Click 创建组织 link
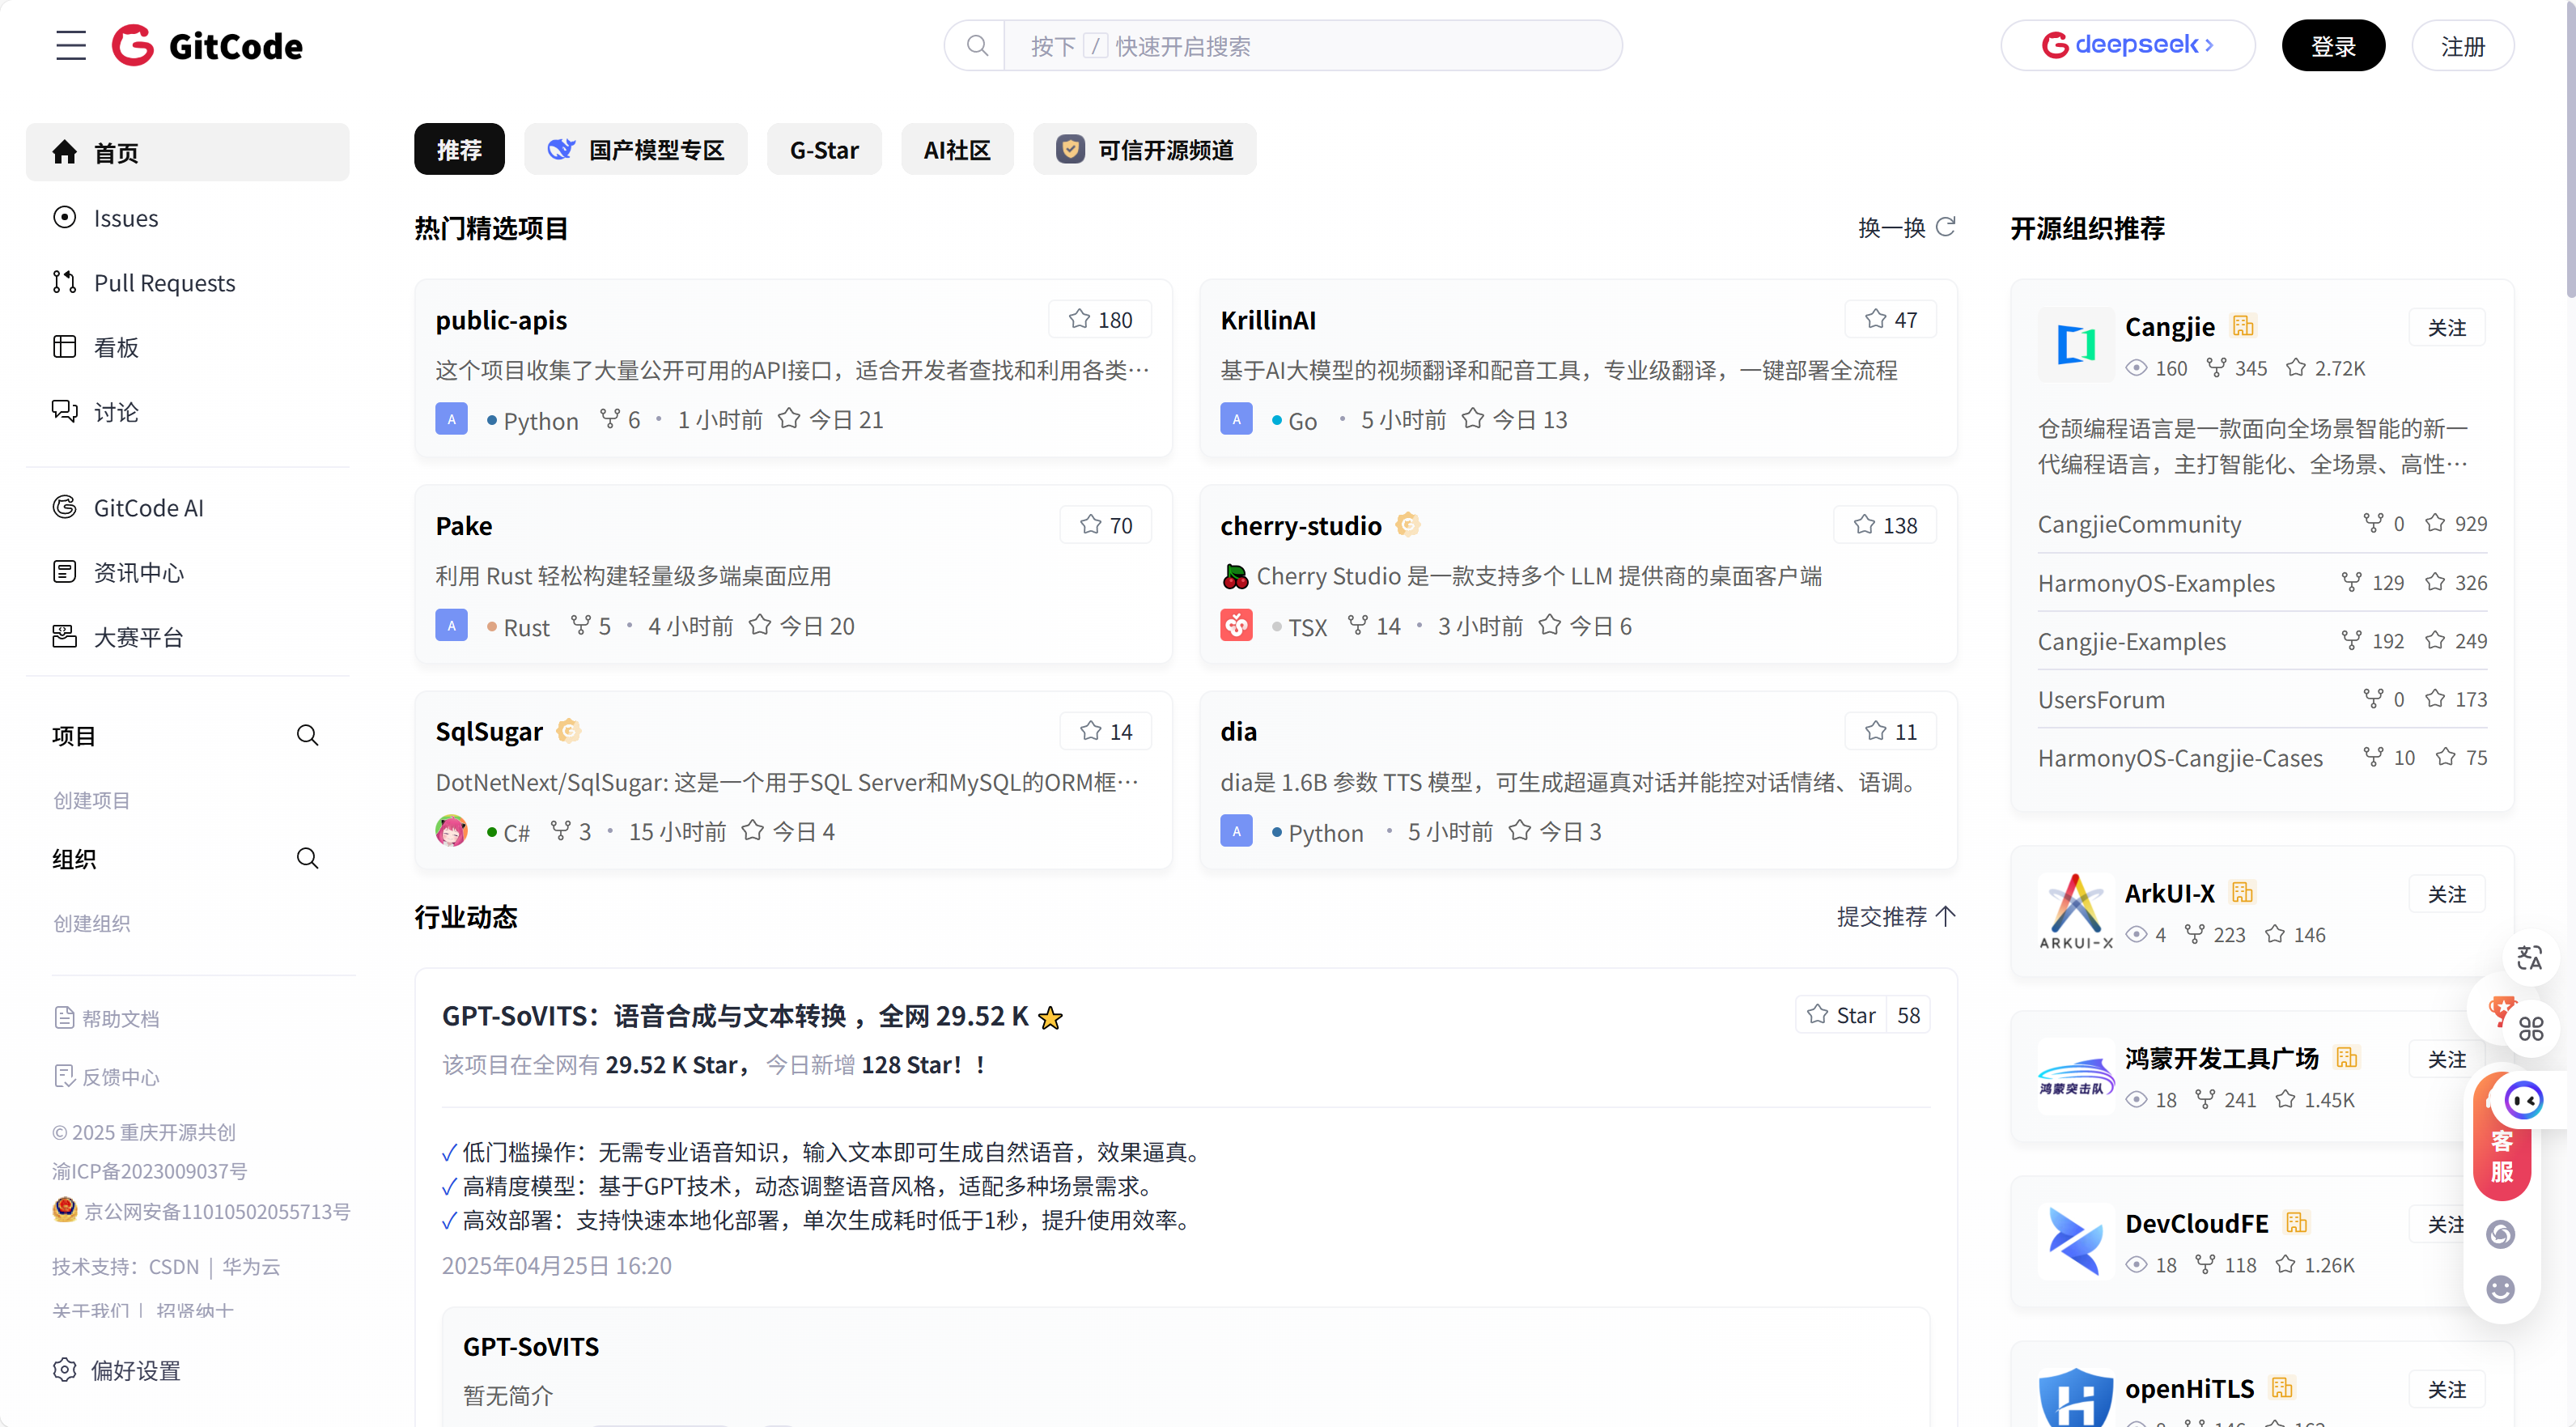The height and width of the screenshot is (1427, 2576). 91,923
